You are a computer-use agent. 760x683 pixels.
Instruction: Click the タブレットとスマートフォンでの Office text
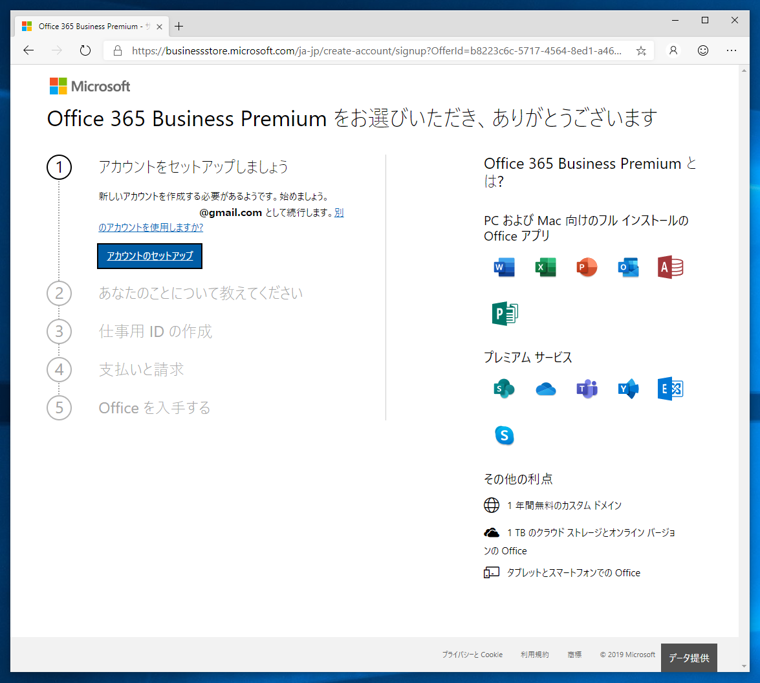click(x=573, y=573)
